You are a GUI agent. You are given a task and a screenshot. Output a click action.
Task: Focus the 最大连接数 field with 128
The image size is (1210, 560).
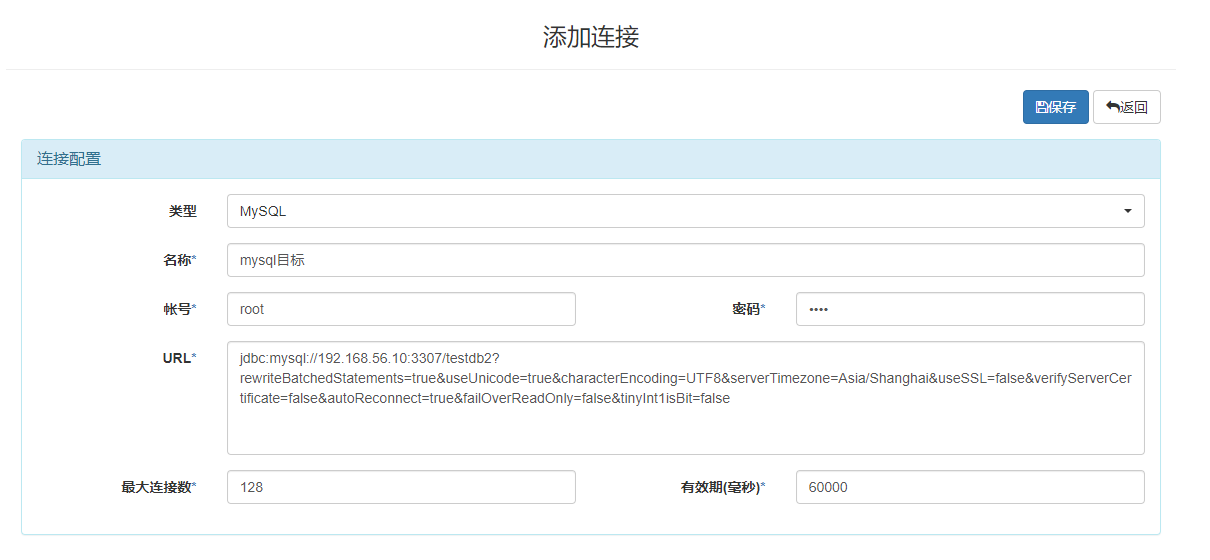[x=401, y=487]
